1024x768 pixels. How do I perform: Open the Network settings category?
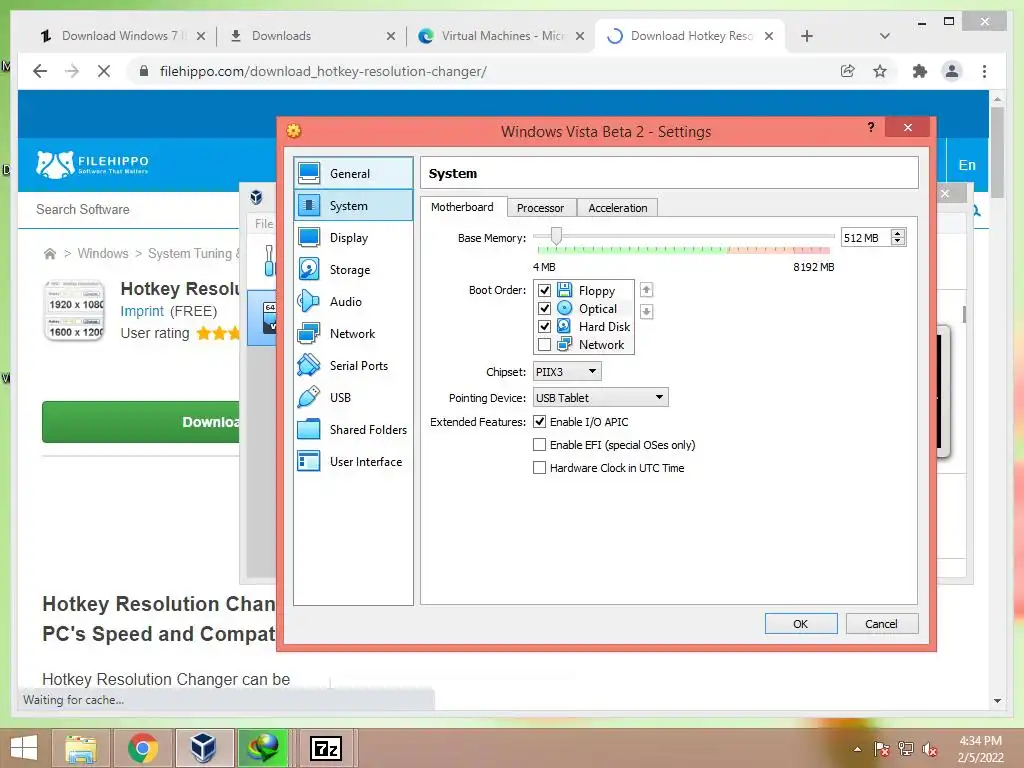[353, 334]
